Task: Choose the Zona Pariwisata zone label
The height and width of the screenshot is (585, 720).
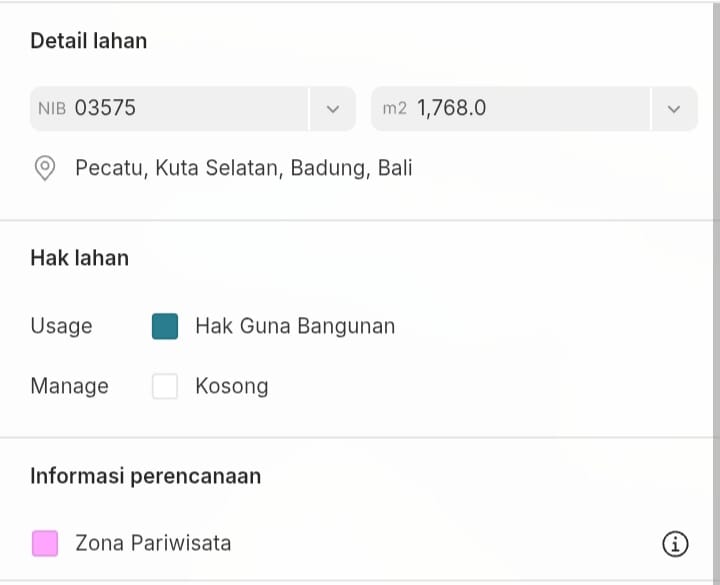Action: [153, 543]
